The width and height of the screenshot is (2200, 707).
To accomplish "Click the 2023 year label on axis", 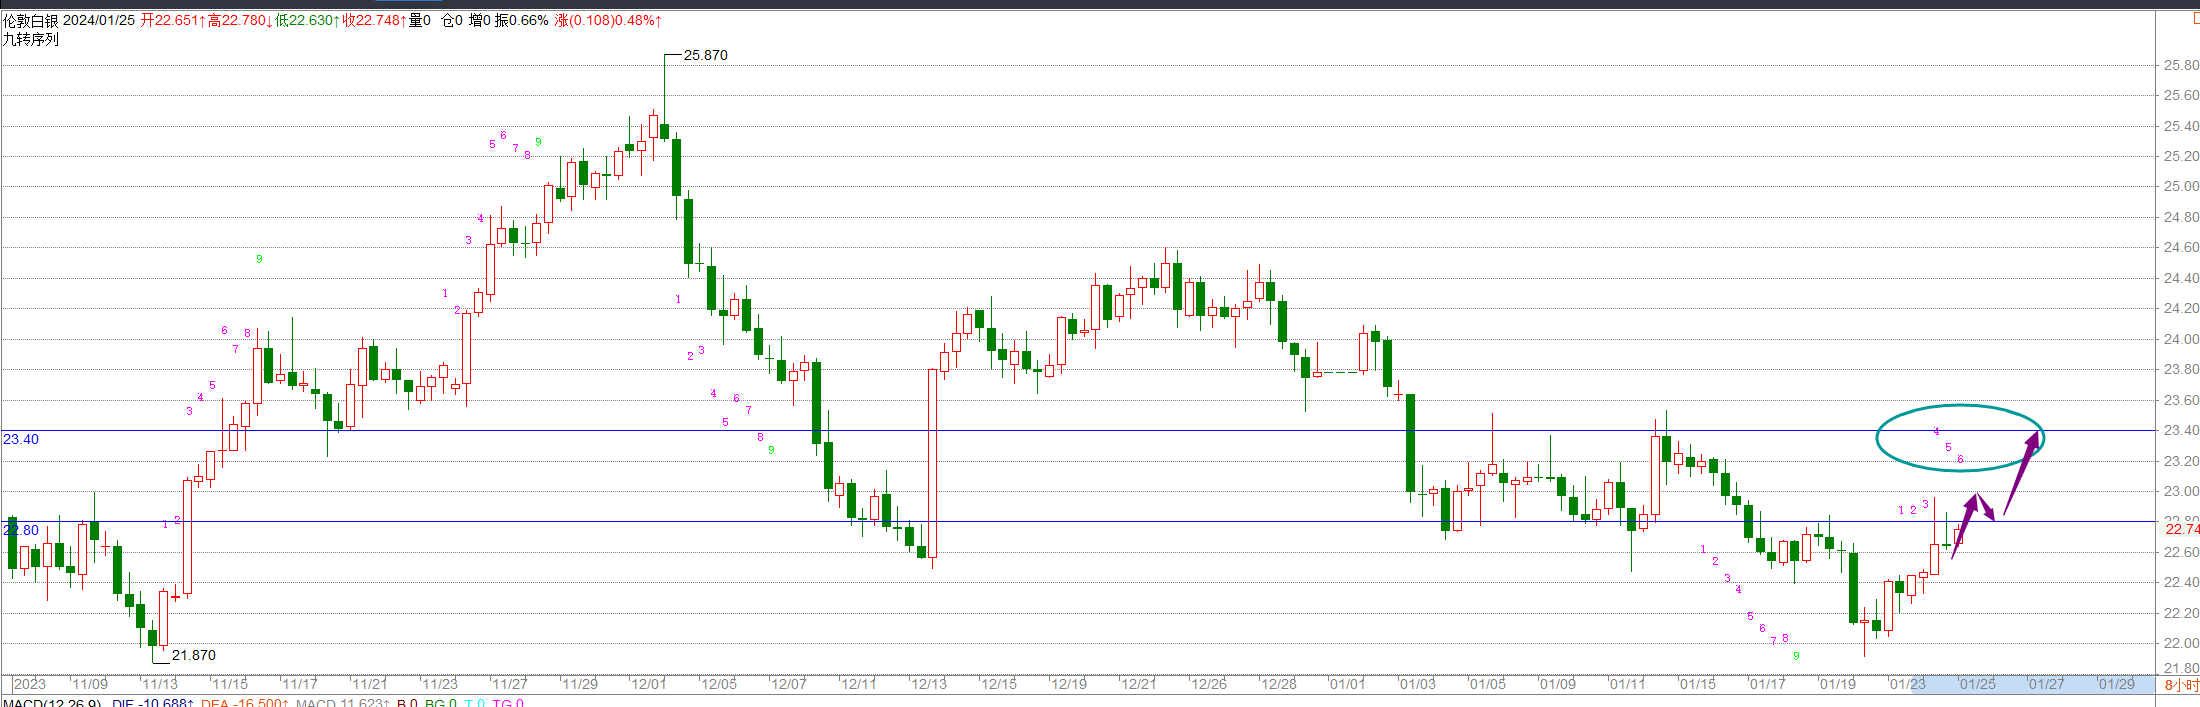I will tap(30, 684).
